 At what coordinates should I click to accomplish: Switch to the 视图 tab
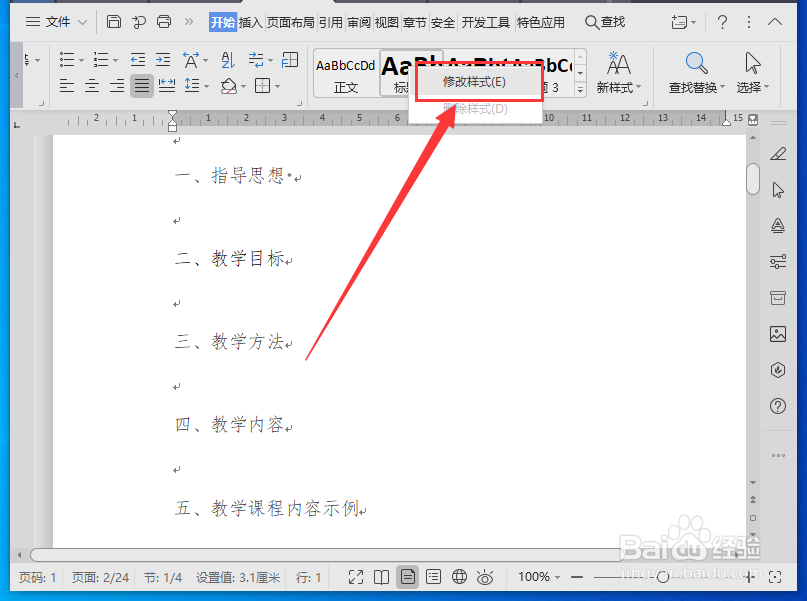pyautogui.click(x=387, y=23)
